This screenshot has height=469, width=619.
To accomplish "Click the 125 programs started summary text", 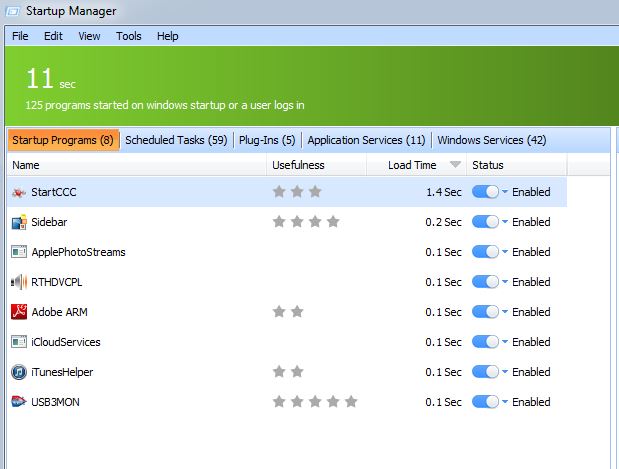I will (x=165, y=105).
